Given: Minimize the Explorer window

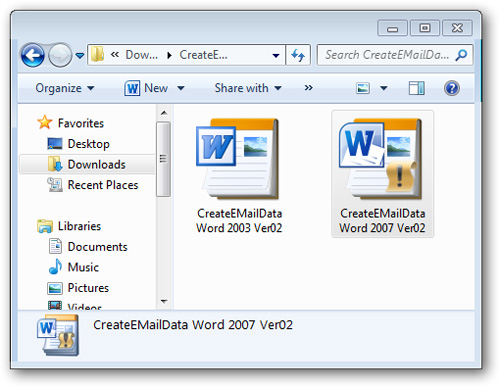Looking at the screenshot, I should (392, 28).
